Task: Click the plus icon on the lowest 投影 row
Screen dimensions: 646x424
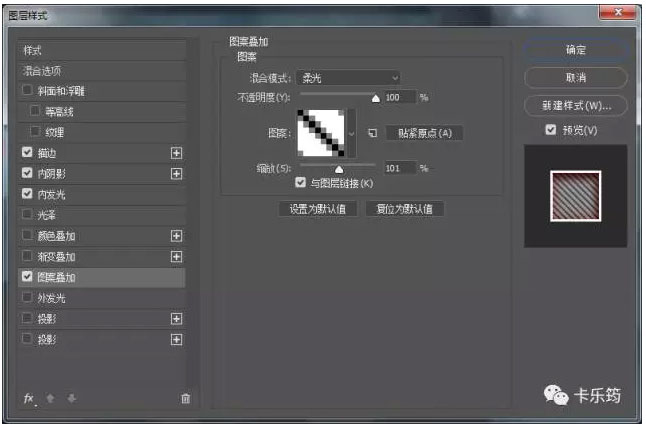Action: pos(176,340)
